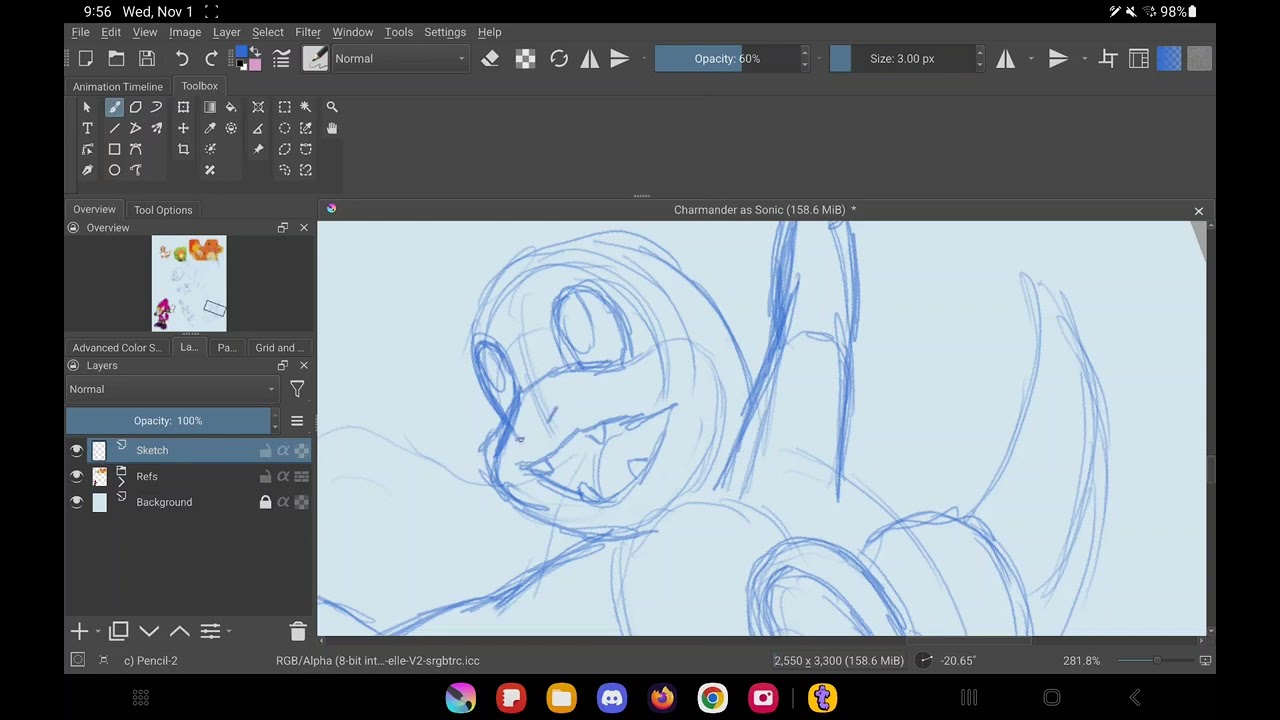This screenshot has width=1280, height=720.
Task: Lock the Sketch layer
Action: point(265,450)
